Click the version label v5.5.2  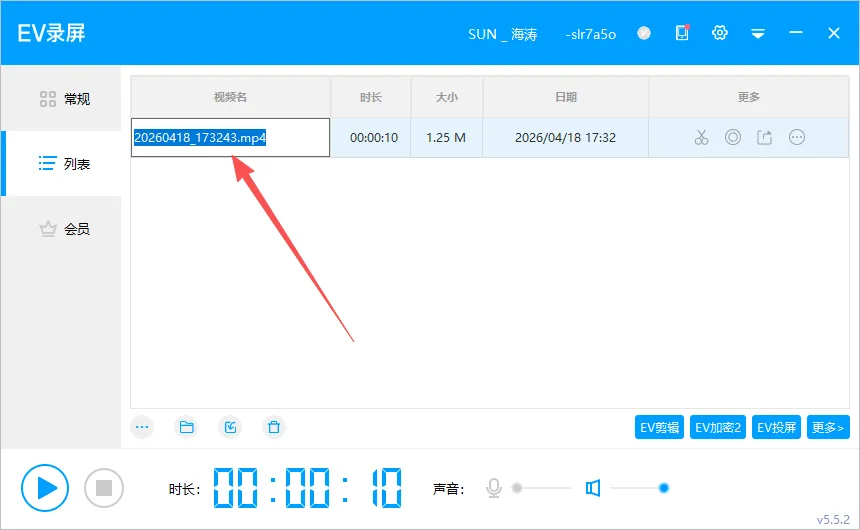click(833, 519)
